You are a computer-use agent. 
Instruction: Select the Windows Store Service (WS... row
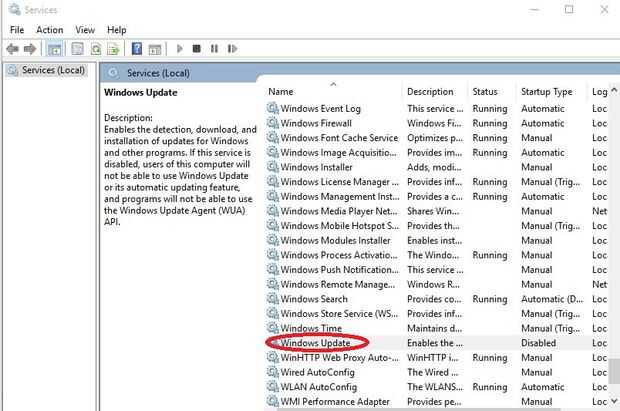tap(437, 314)
